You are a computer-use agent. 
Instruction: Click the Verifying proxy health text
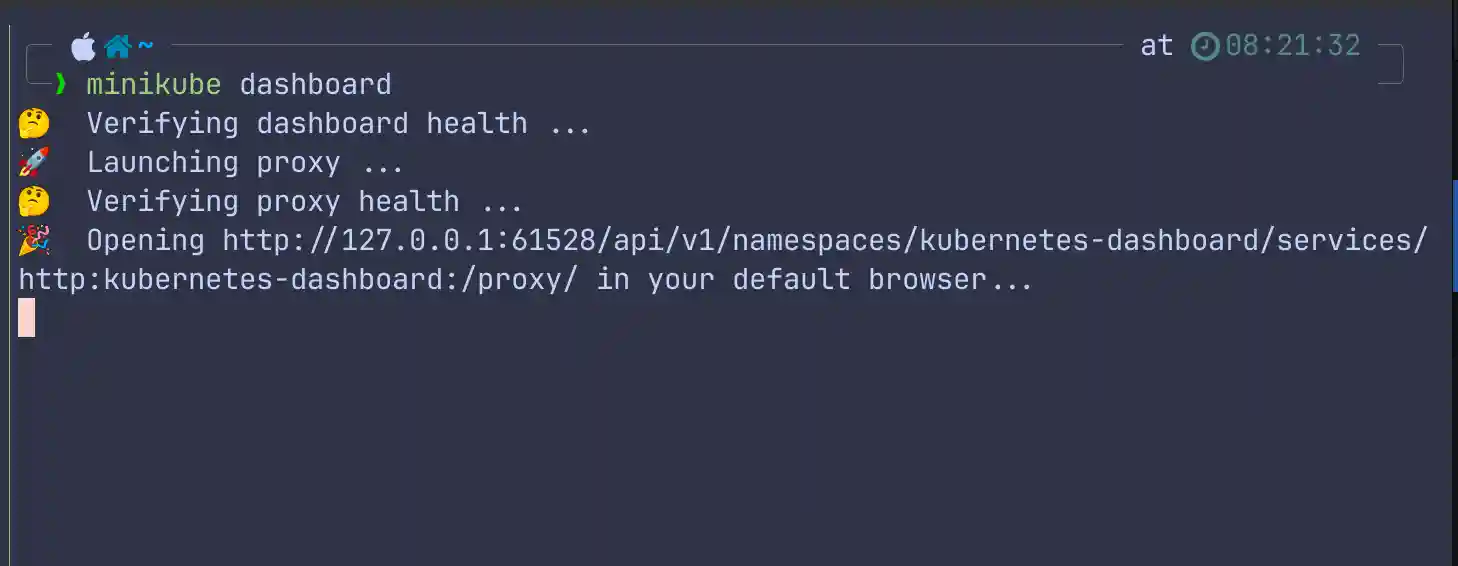(305, 201)
